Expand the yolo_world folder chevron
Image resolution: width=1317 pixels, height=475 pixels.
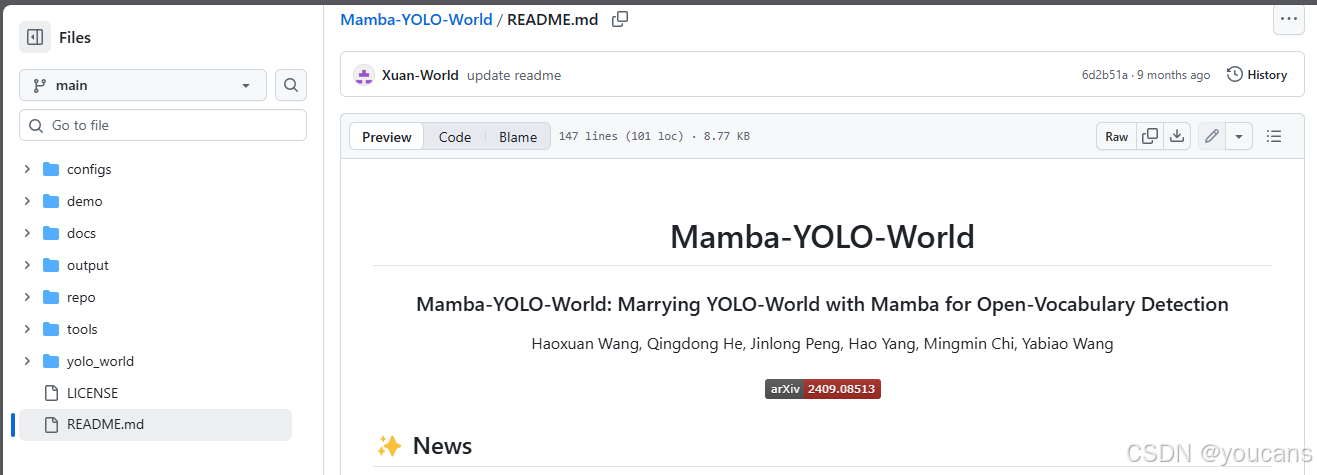[x=27, y=361]
